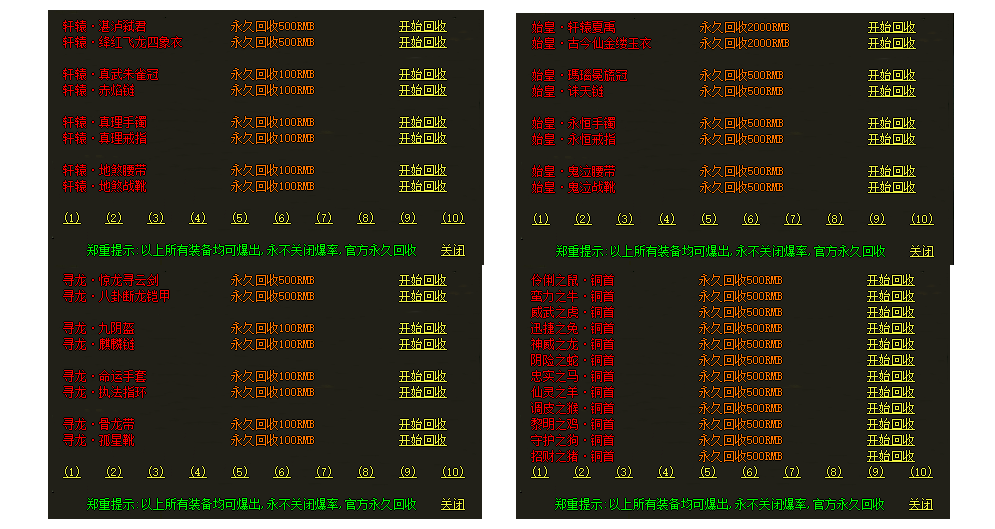Start recycling 神威之龙·铜首
The width and height of the screenshot is (995, 529).
[x=891, y=344]
